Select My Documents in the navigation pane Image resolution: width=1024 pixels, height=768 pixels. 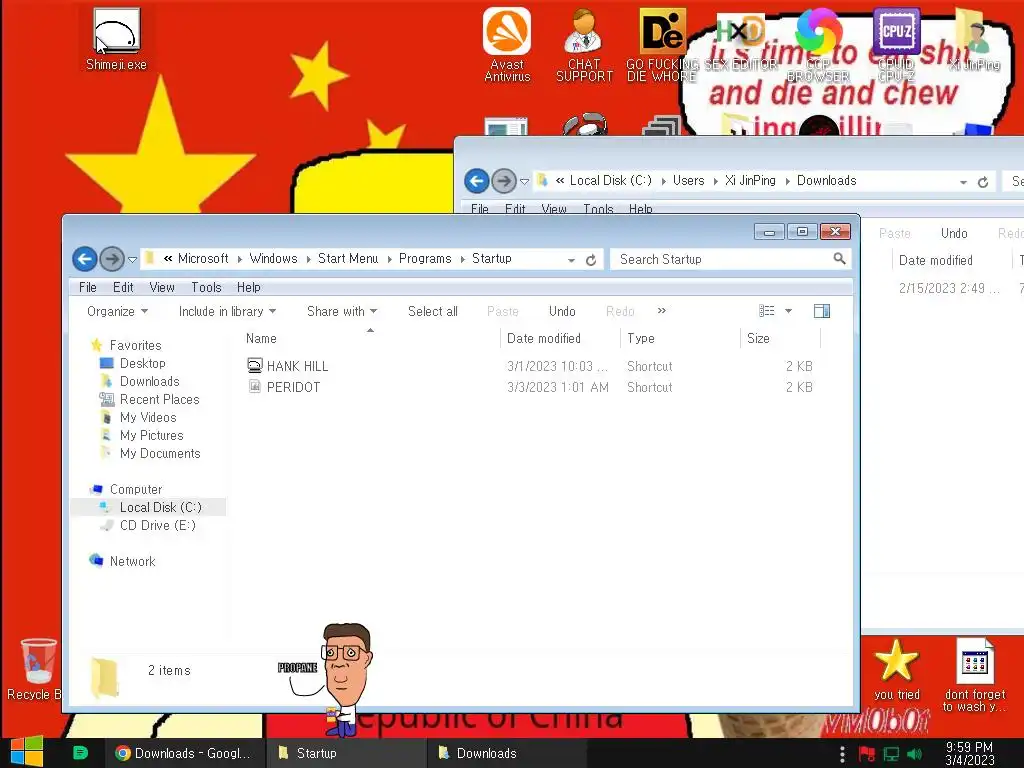click(150, 453)
